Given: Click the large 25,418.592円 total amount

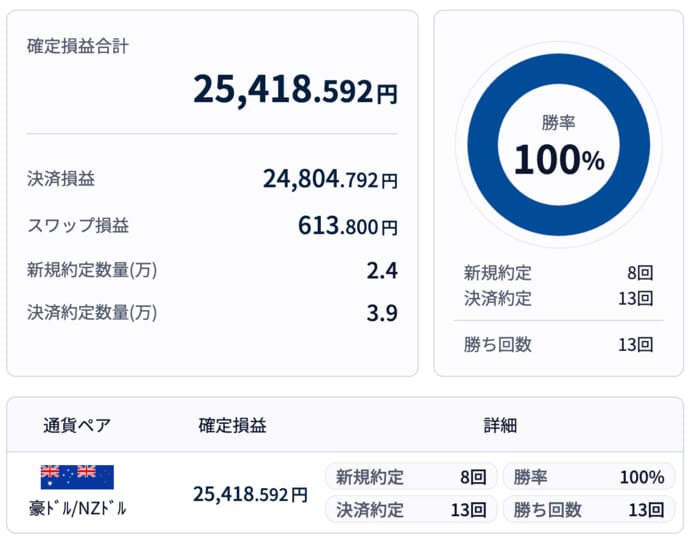Looking at the screenshot, I should 295,90.
